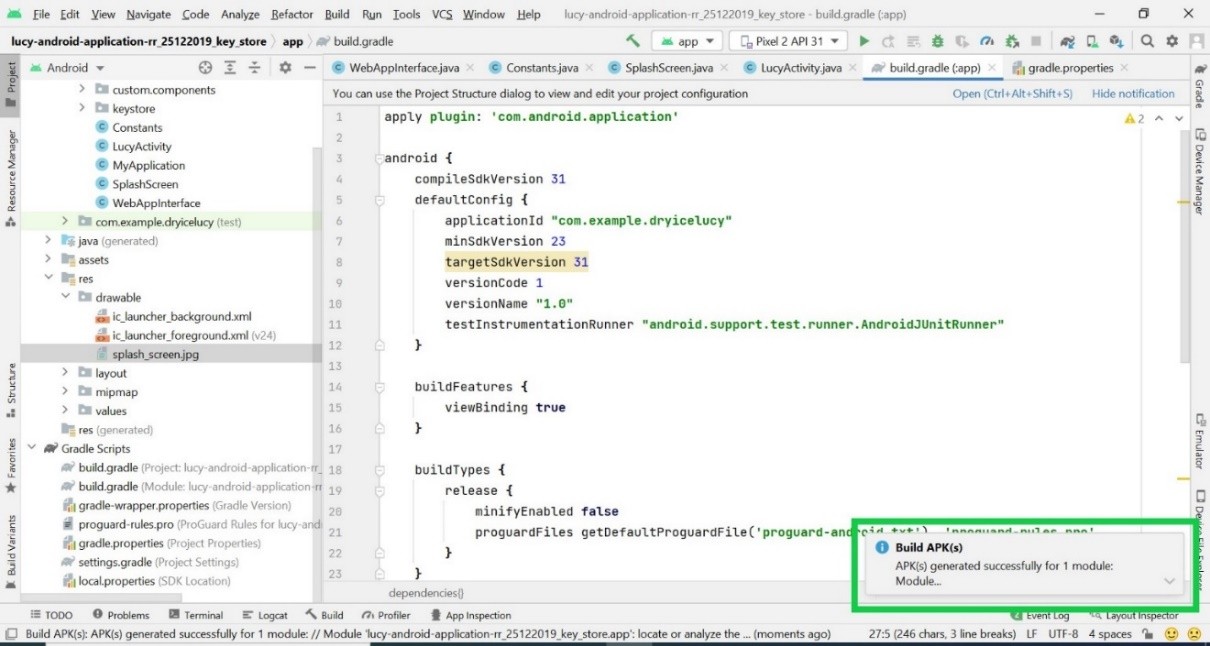Open the Refactor menu
This screenshot has height=646, width=1210.
point(291,14)
